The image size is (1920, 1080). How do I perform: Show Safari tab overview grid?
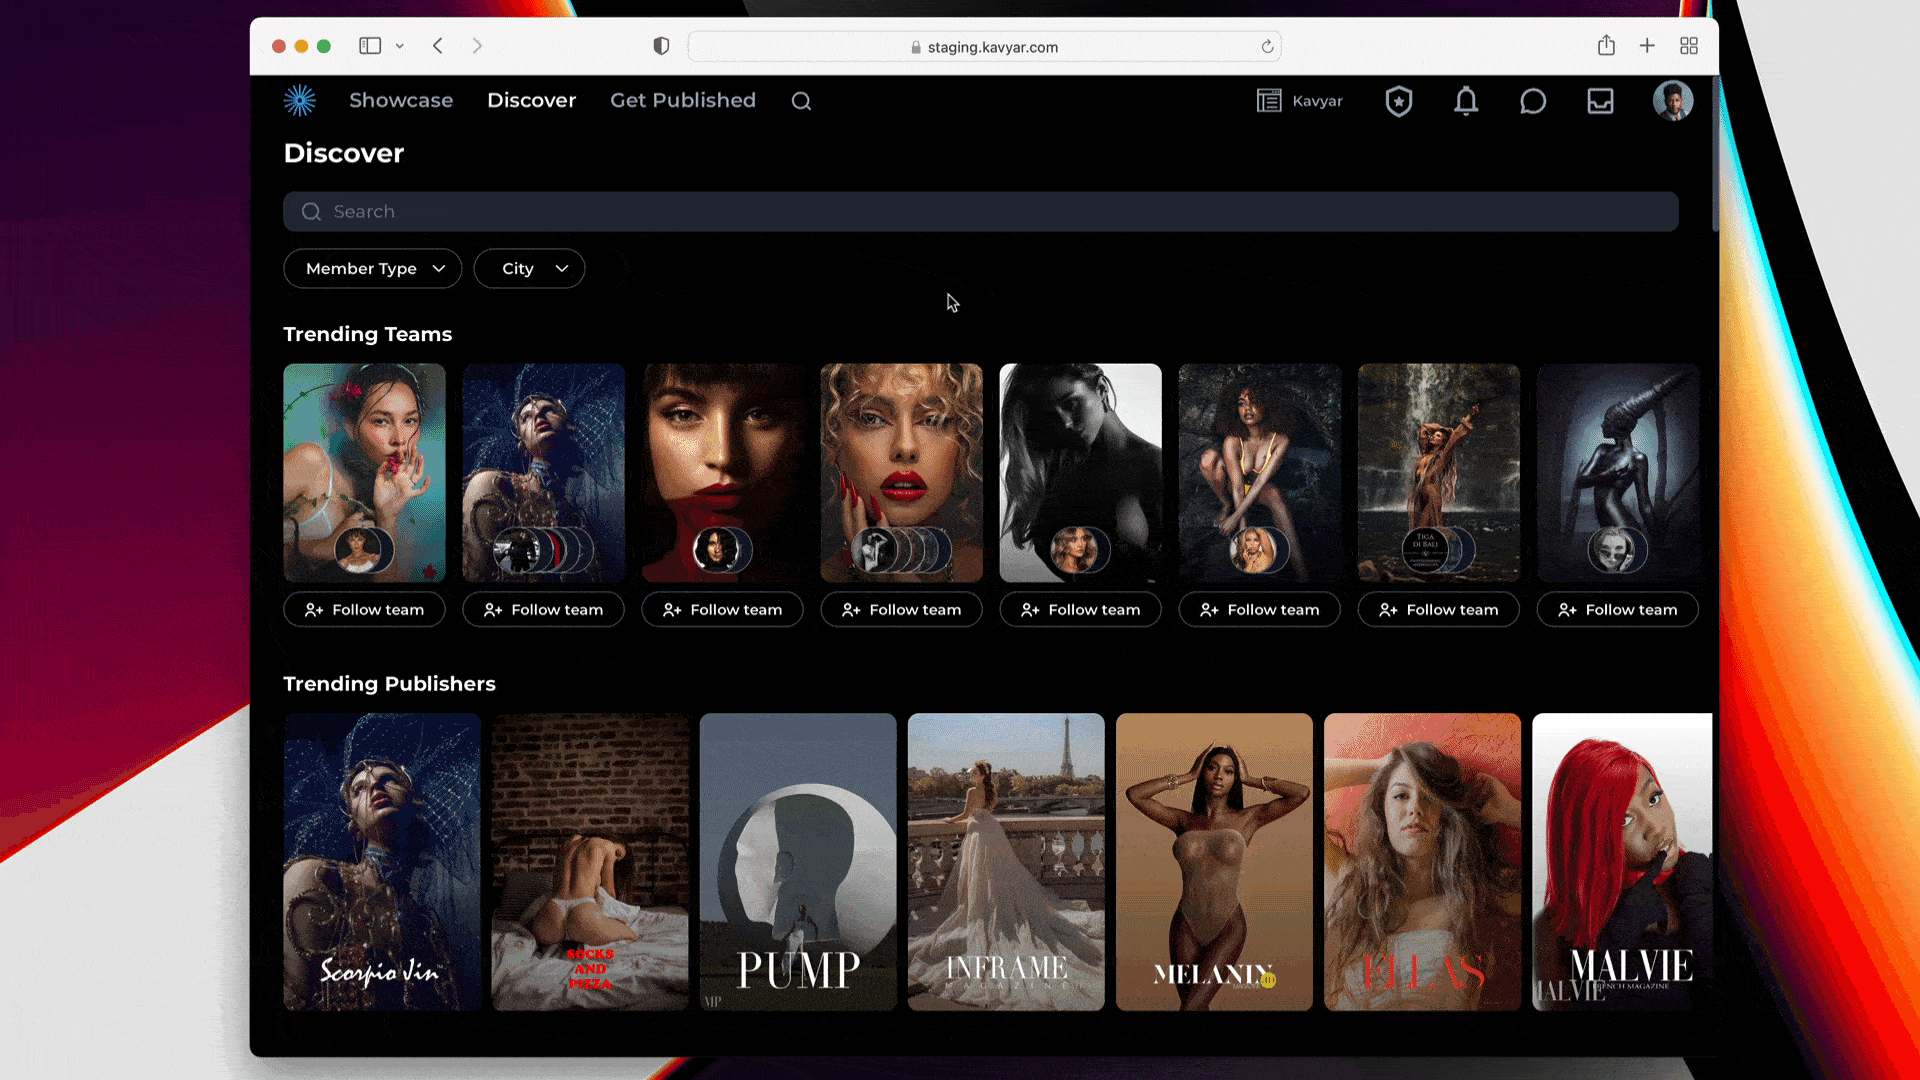[x=1689, y=46]
